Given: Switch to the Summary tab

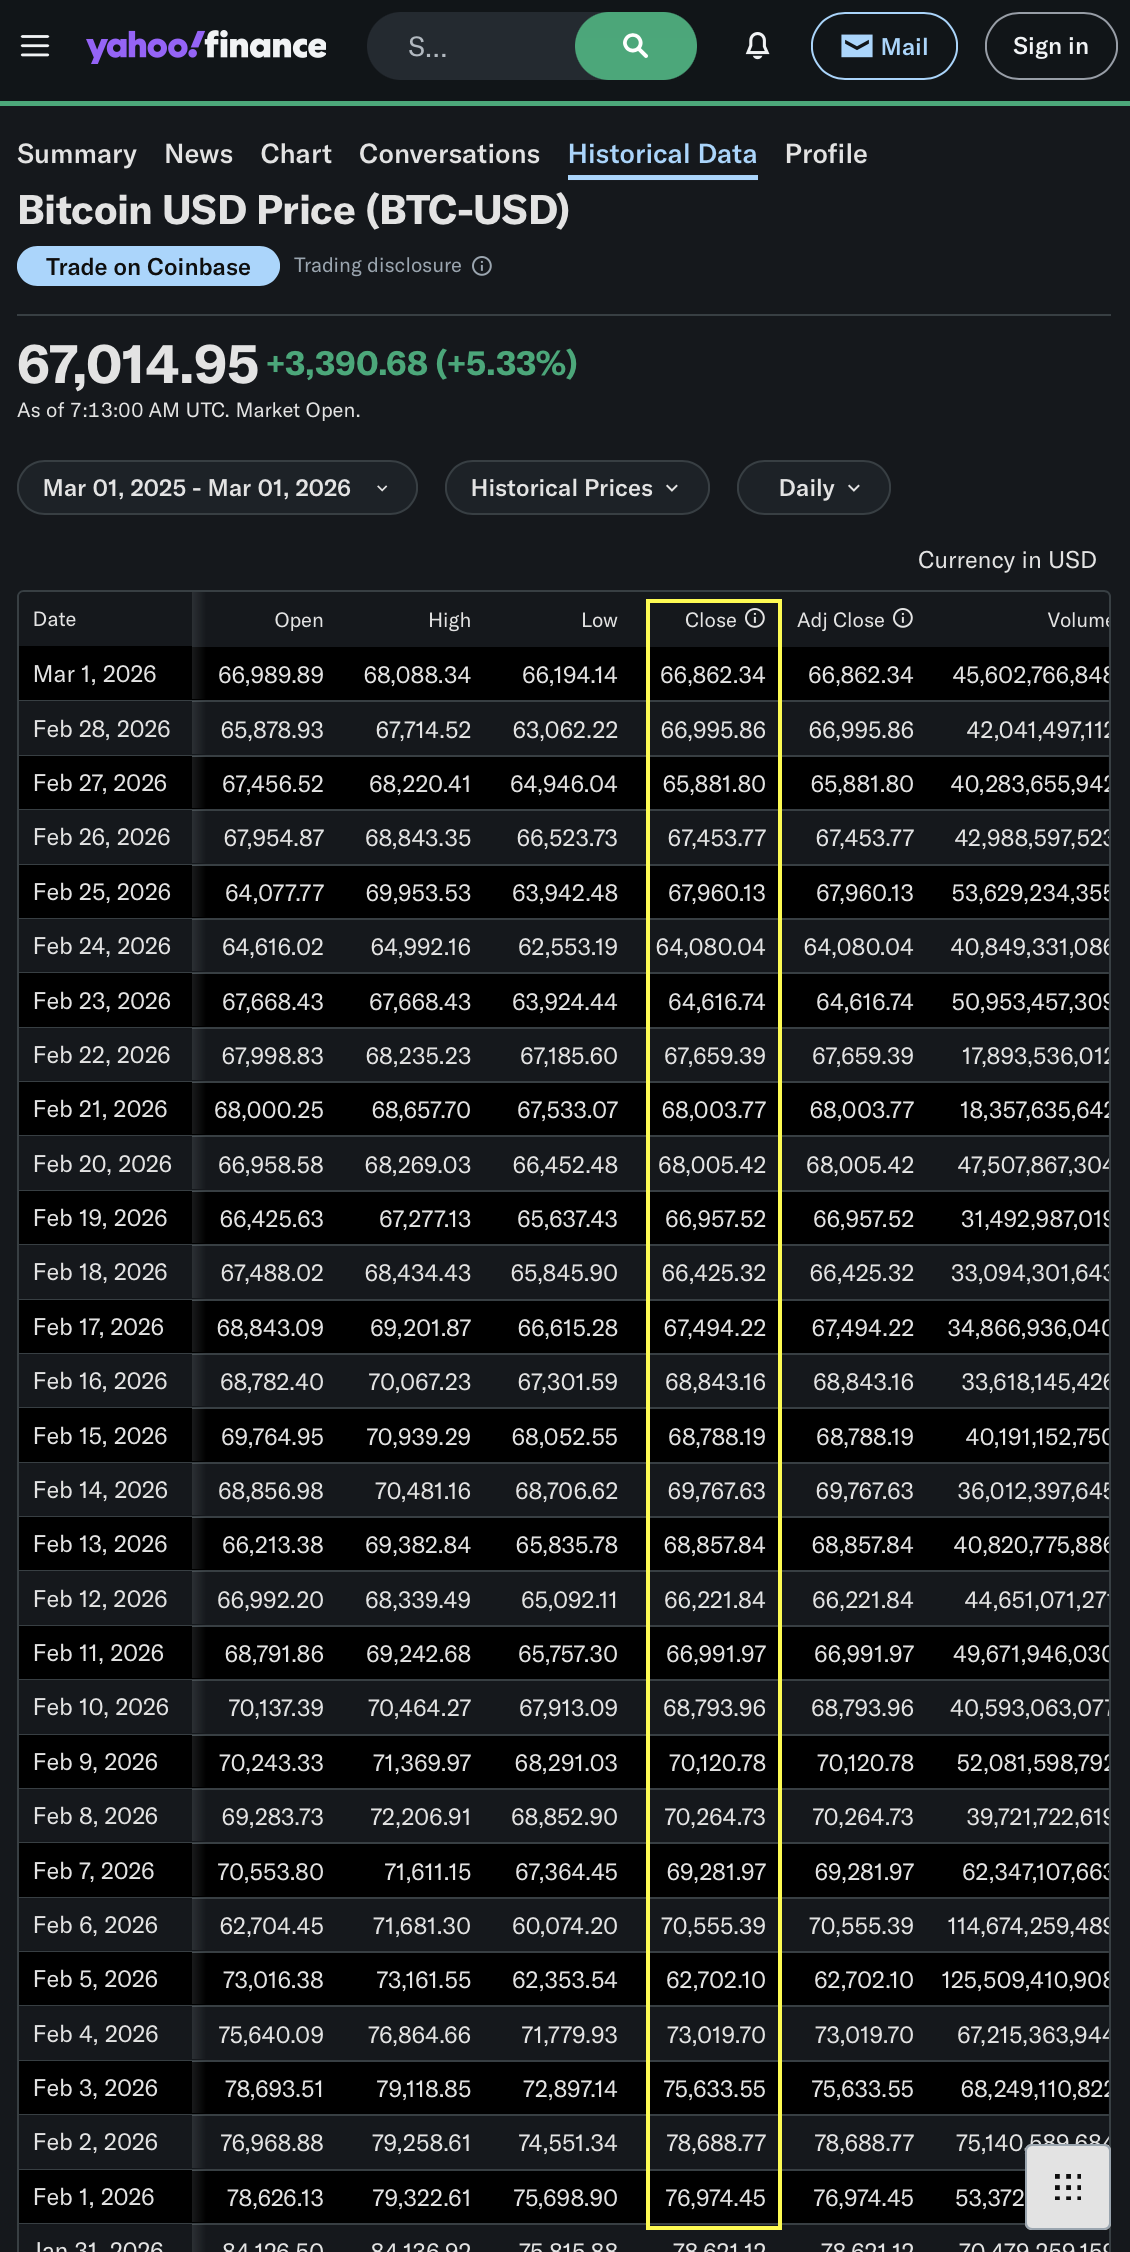Looking at the screenshot, I should coord(77,154).
